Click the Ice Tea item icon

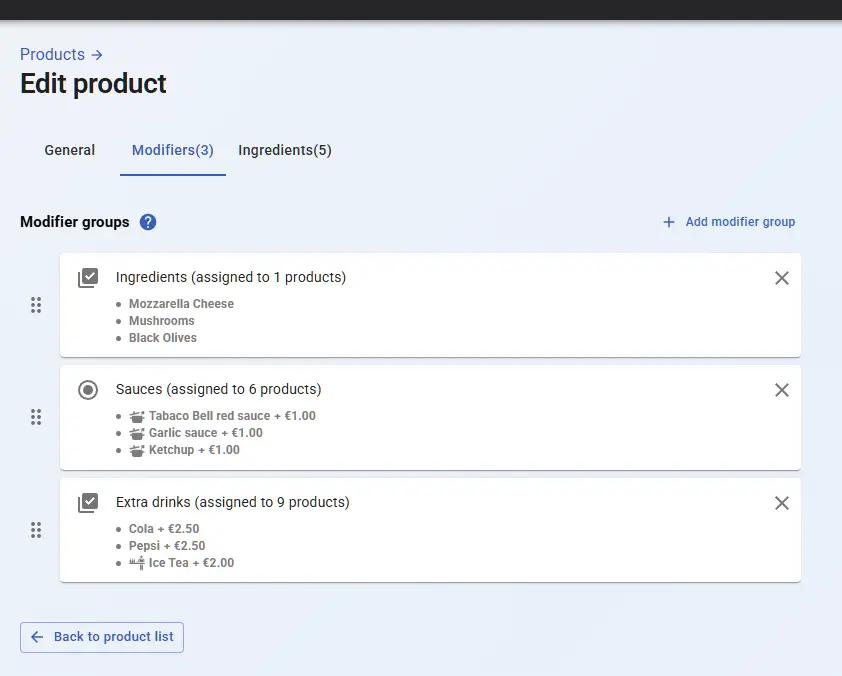tap(137, 563)
